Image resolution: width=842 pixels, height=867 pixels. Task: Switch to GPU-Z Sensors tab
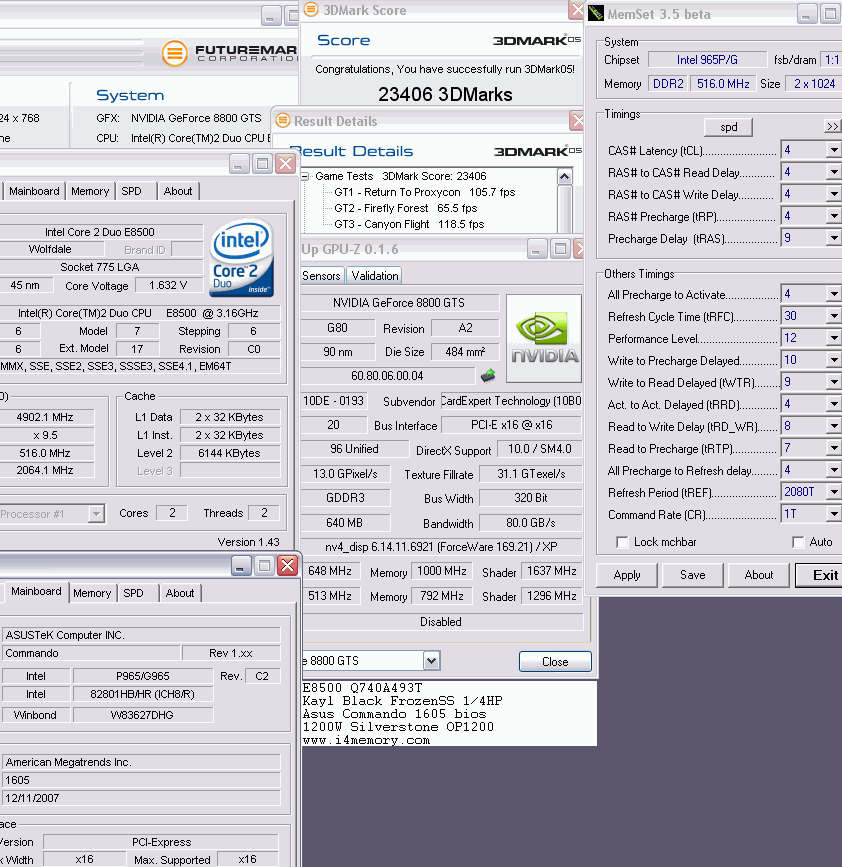click(x=321, y=276)
